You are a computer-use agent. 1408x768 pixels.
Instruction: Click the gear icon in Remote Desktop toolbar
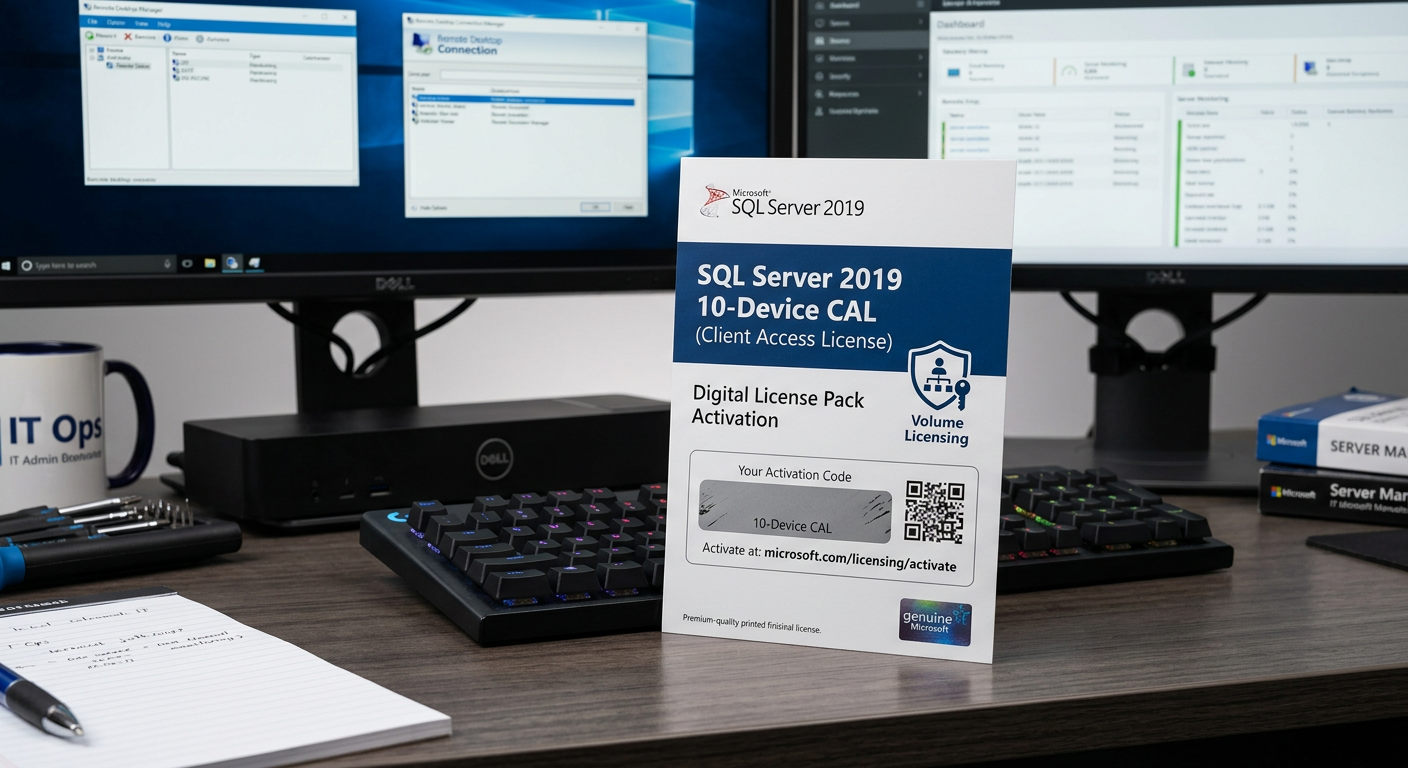(199, 38)
